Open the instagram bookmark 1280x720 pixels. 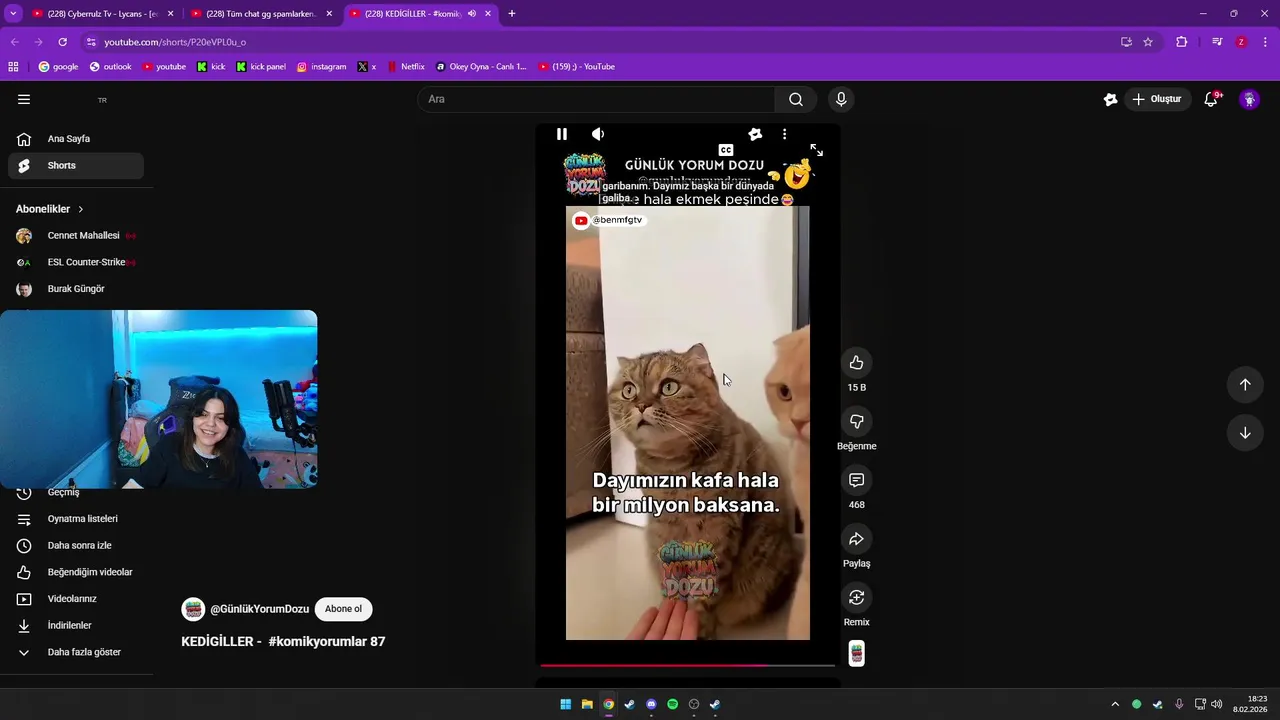tap(321, 67)
